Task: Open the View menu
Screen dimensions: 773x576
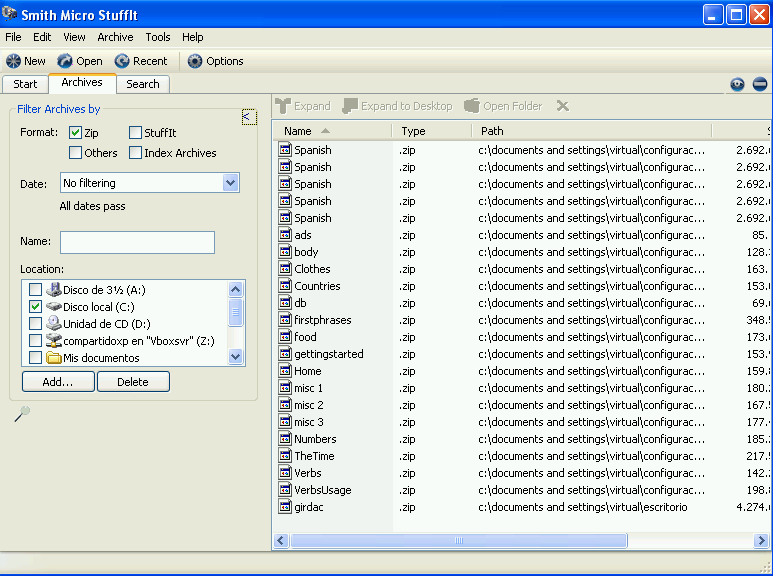Action: (x=74, y=37)
